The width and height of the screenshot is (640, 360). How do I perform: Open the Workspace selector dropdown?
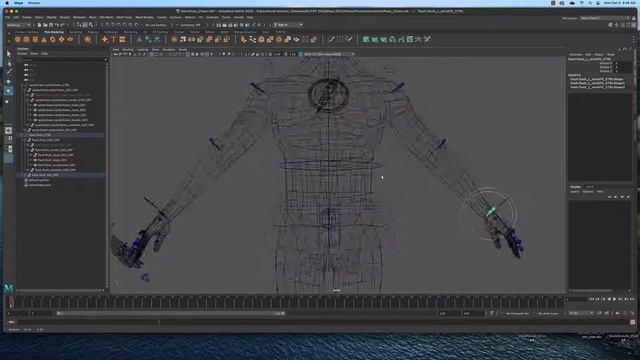(605, 18)
